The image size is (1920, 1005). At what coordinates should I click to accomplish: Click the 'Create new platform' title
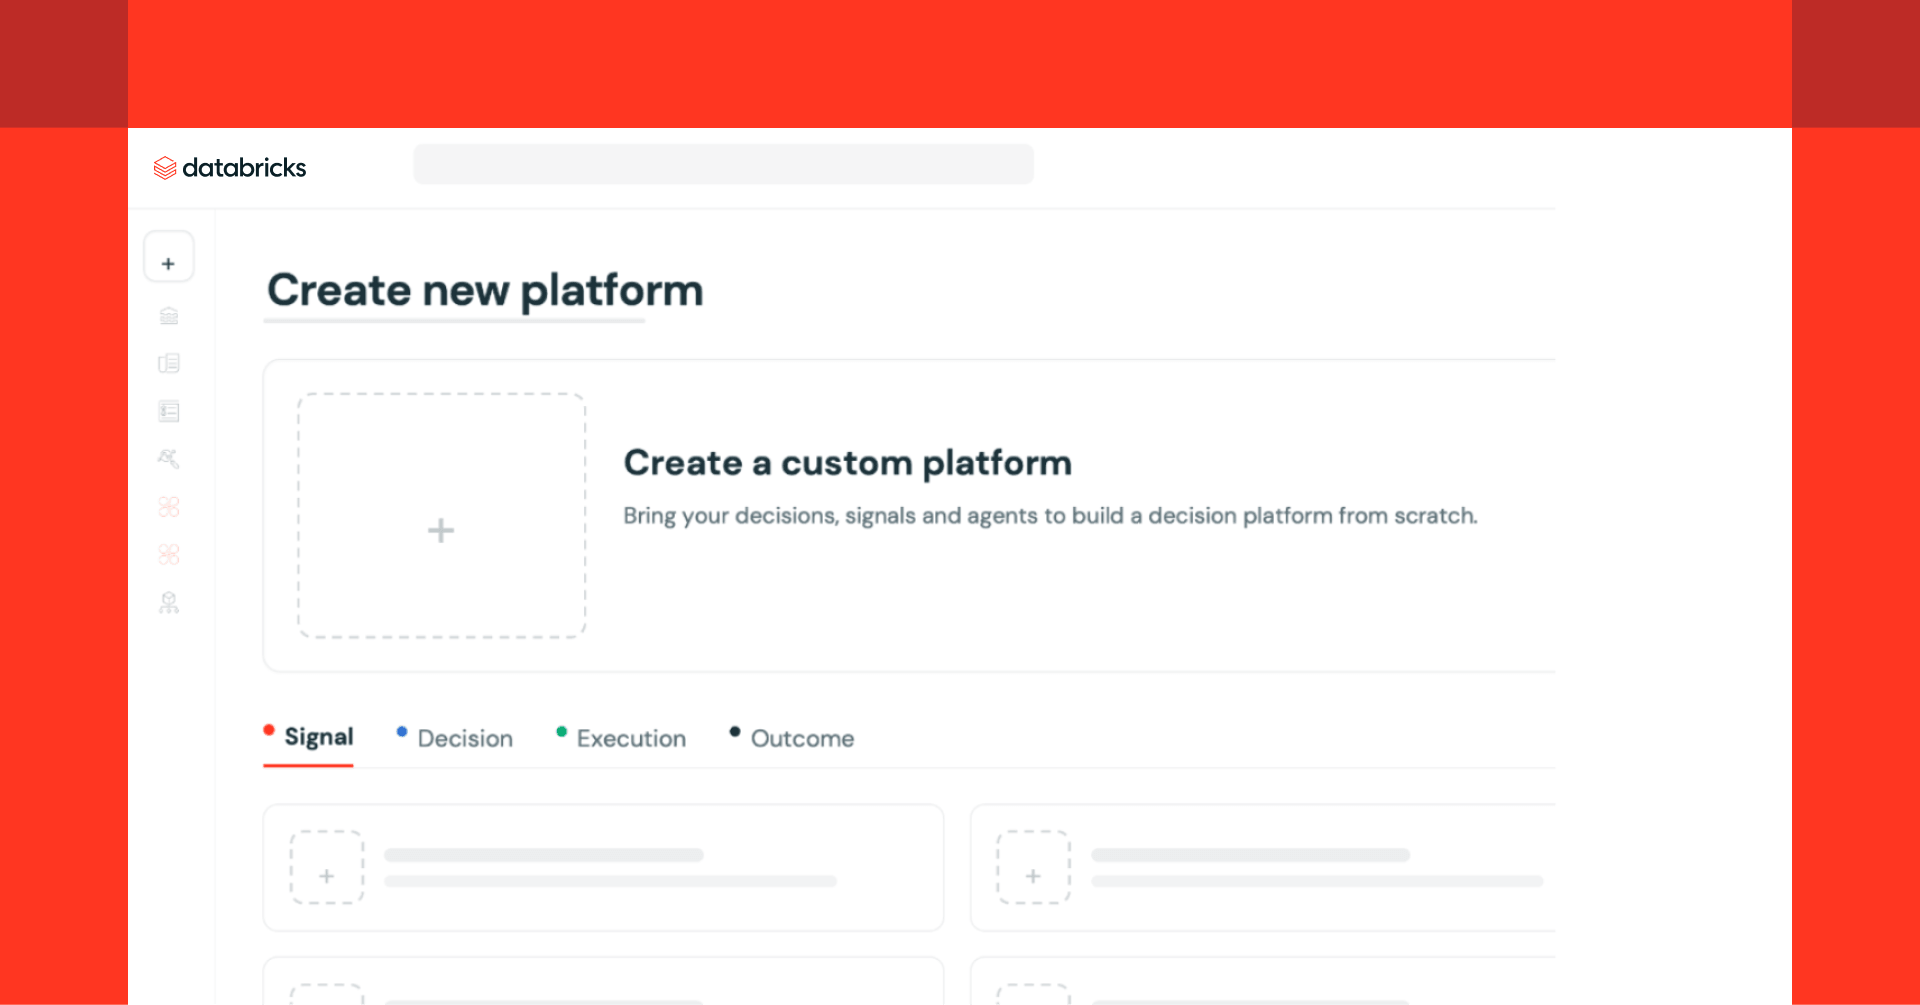[x=485, y=290]
